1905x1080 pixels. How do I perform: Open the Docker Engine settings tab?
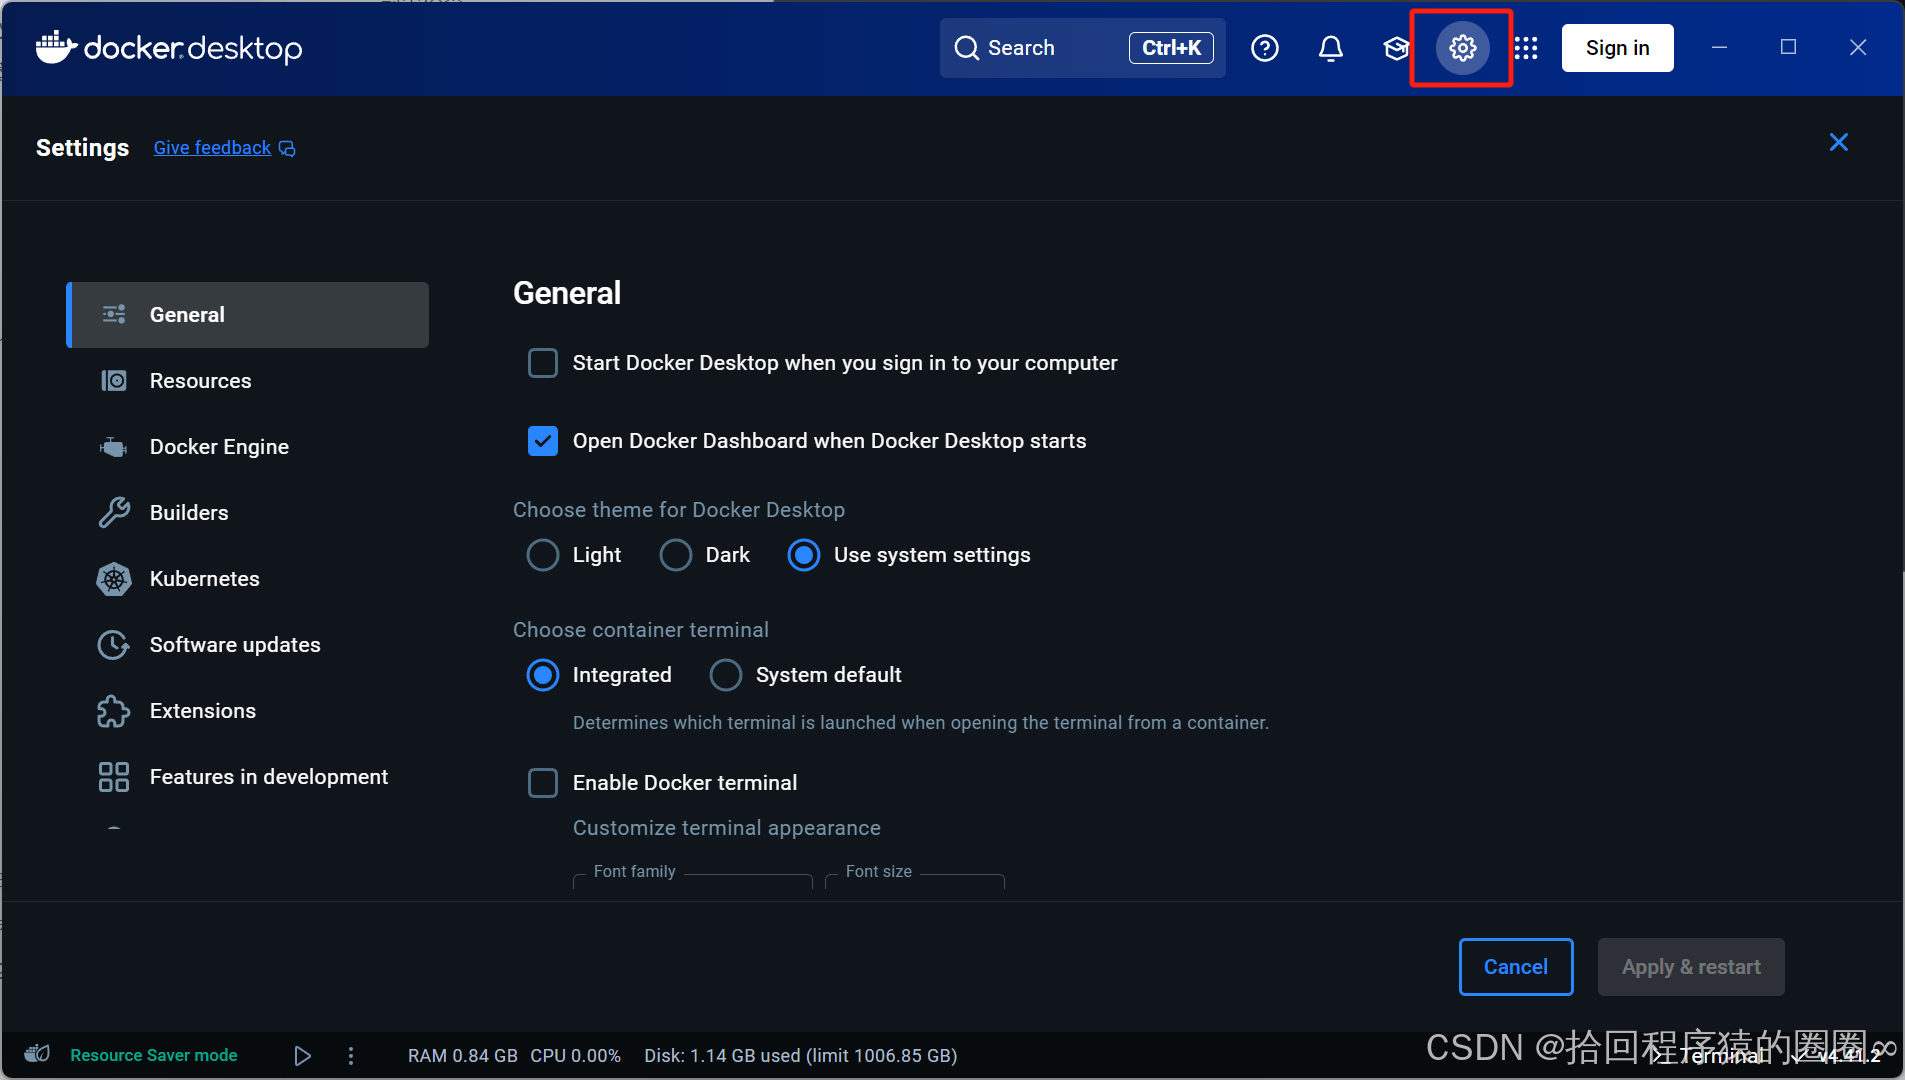tap(248, 447)
